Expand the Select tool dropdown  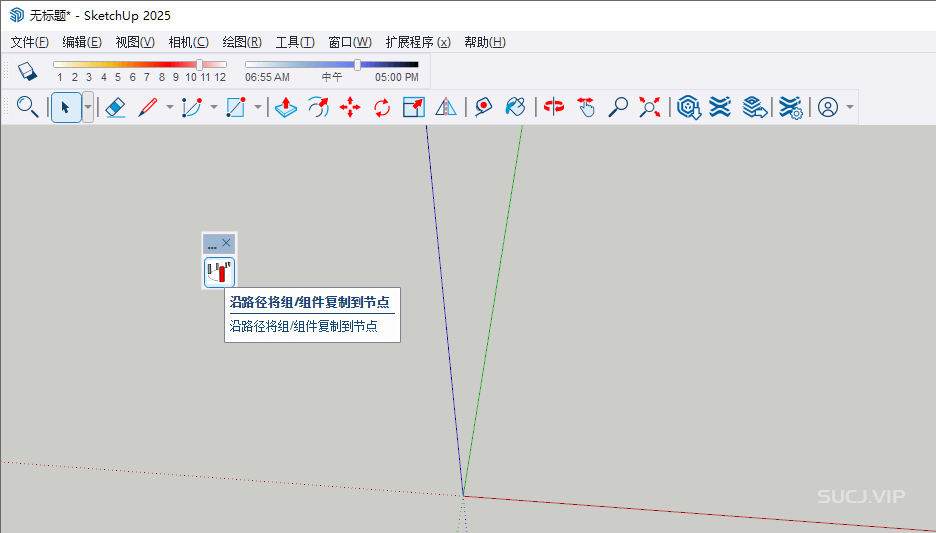(88, 107)
